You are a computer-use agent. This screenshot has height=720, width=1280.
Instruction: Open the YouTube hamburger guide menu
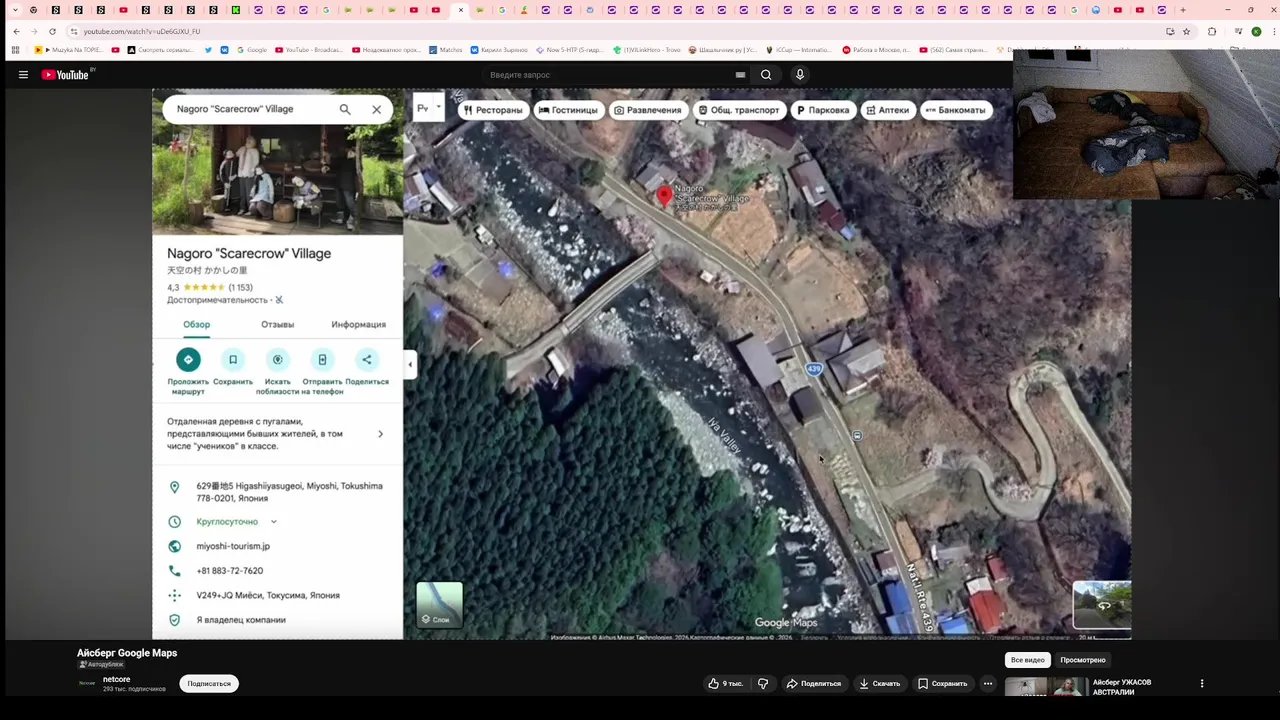click(23, 75)
